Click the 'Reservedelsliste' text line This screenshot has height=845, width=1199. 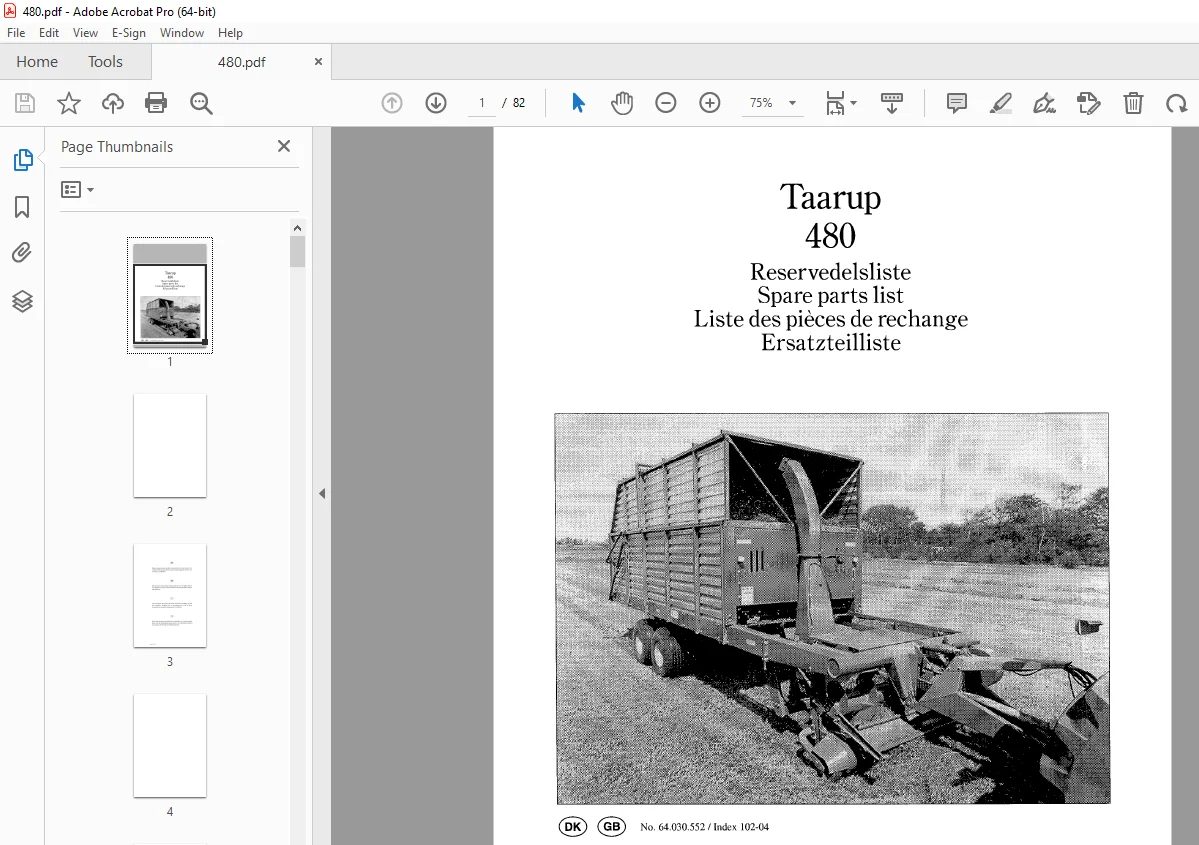click(830, 272)
